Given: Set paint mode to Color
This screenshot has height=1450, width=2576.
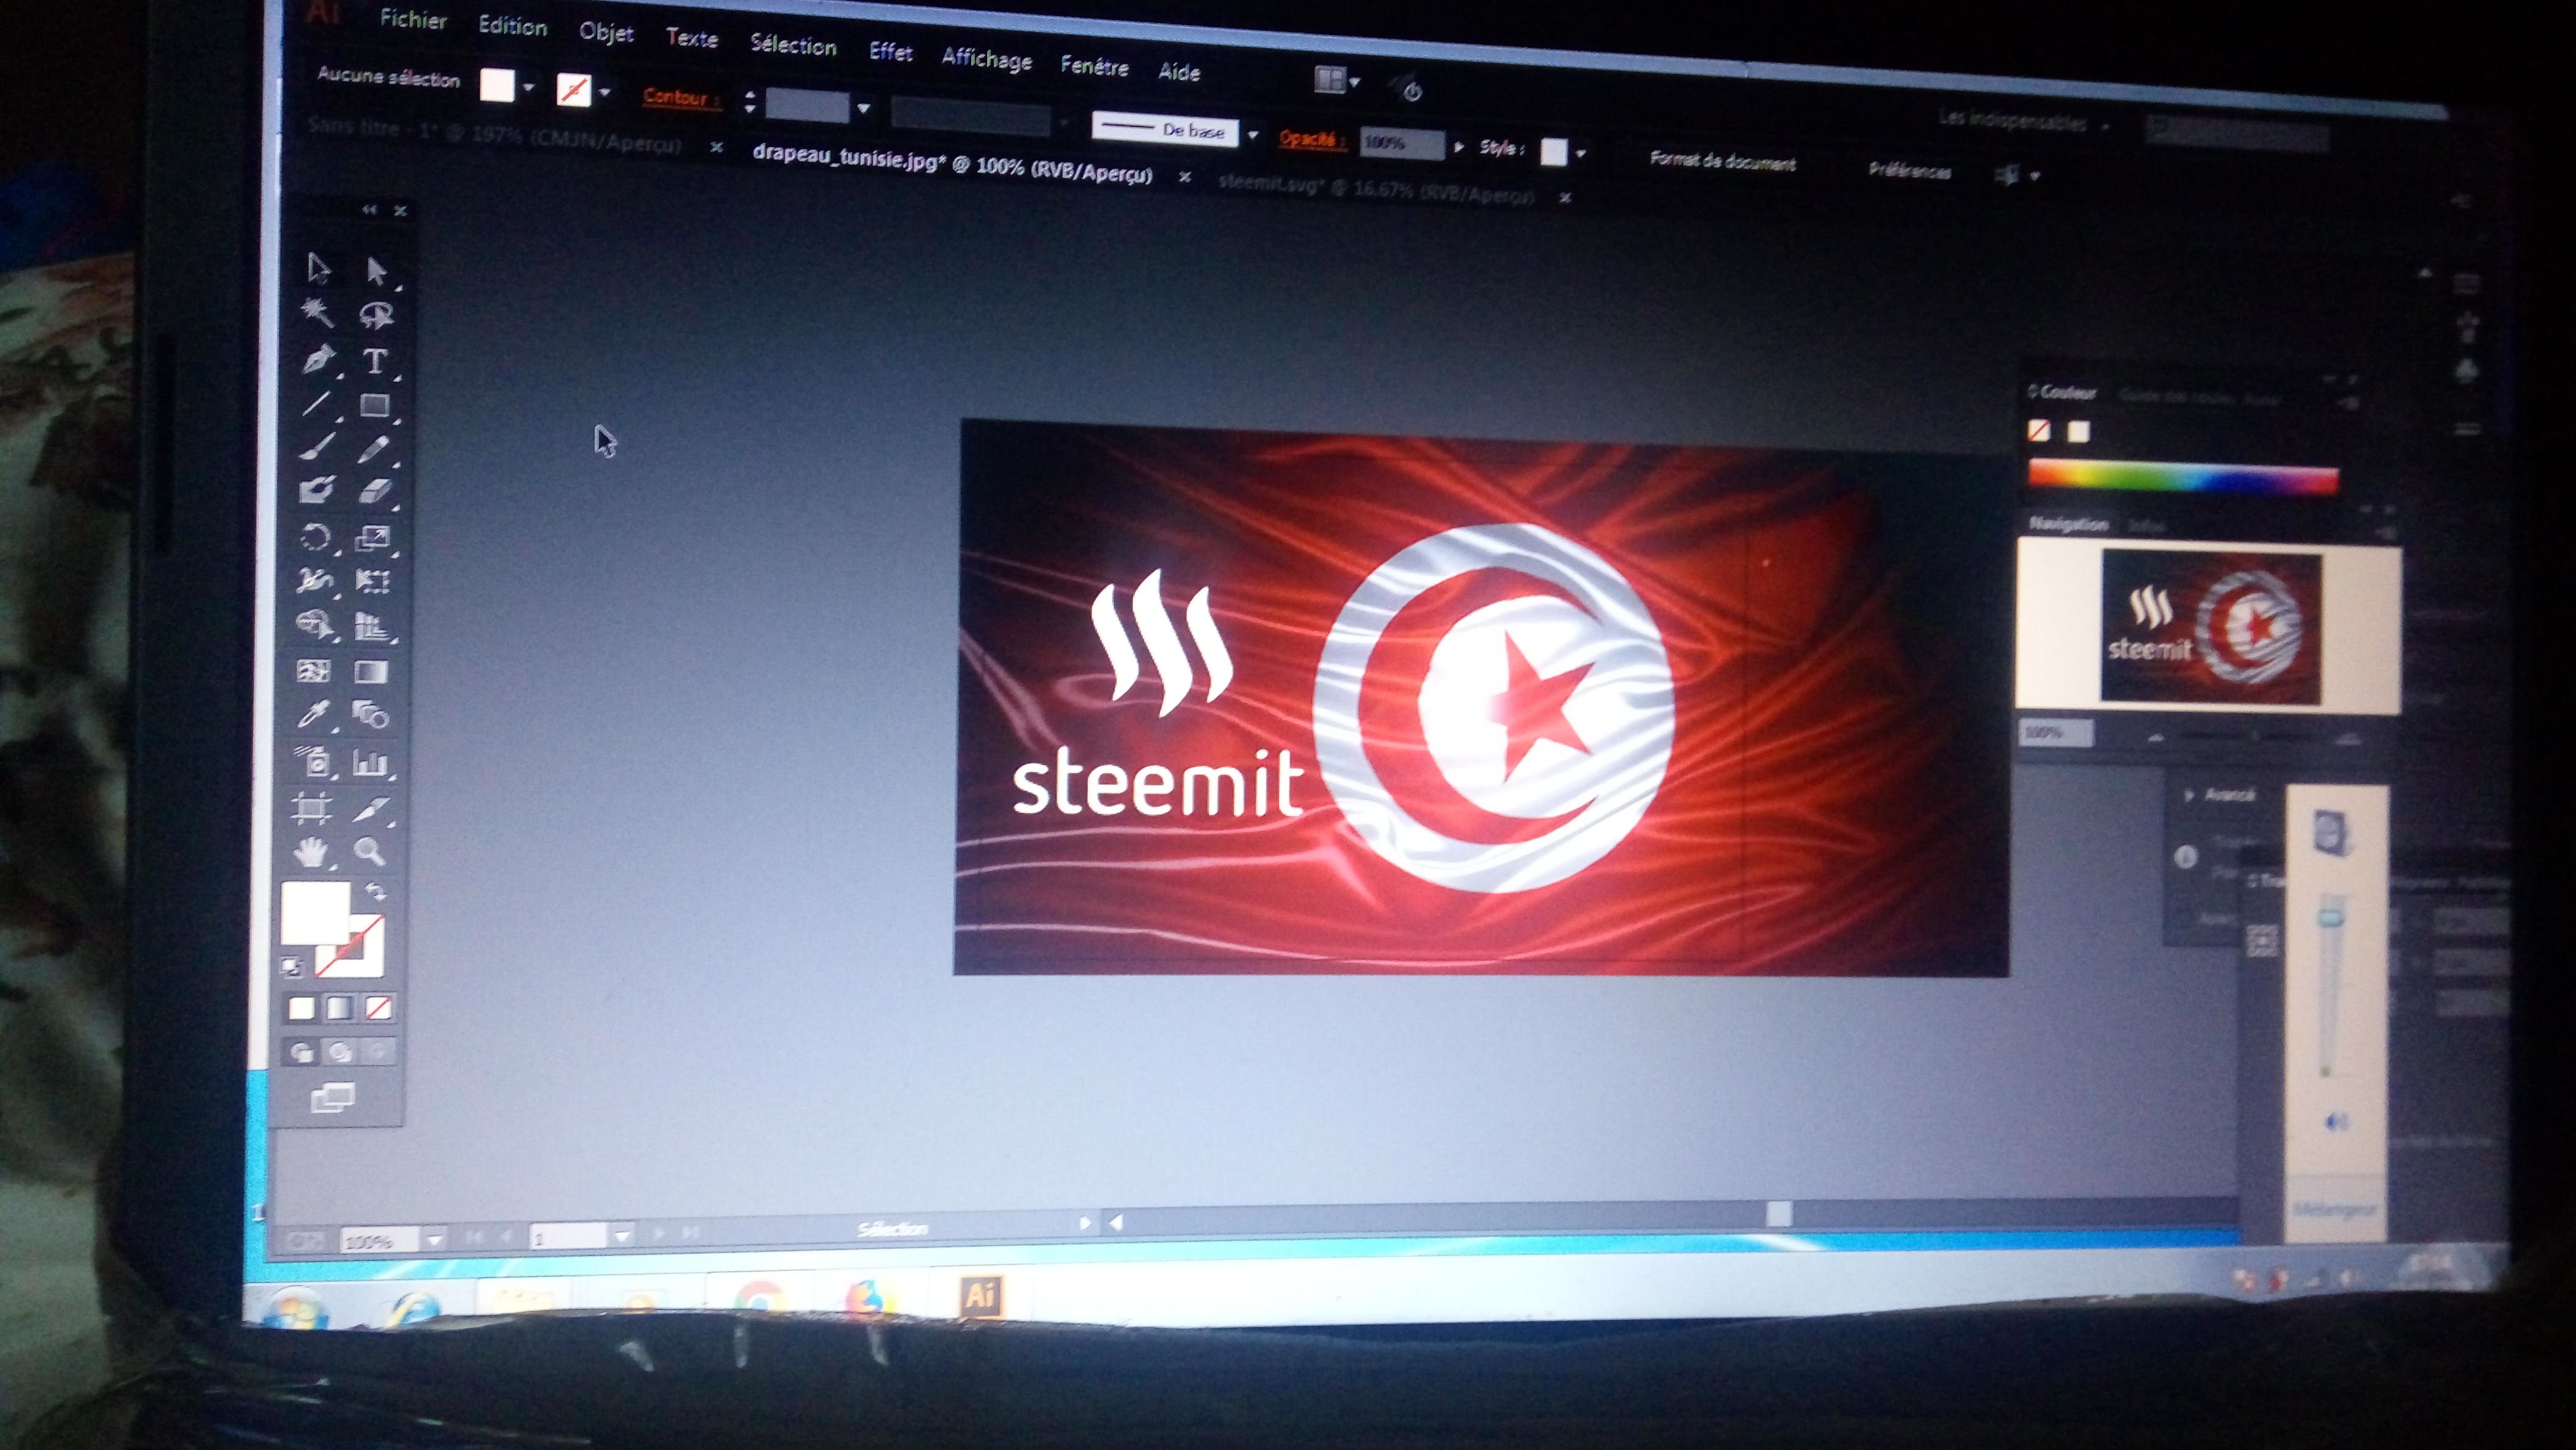Looking at the screenshot, I should pos(301,1007).
